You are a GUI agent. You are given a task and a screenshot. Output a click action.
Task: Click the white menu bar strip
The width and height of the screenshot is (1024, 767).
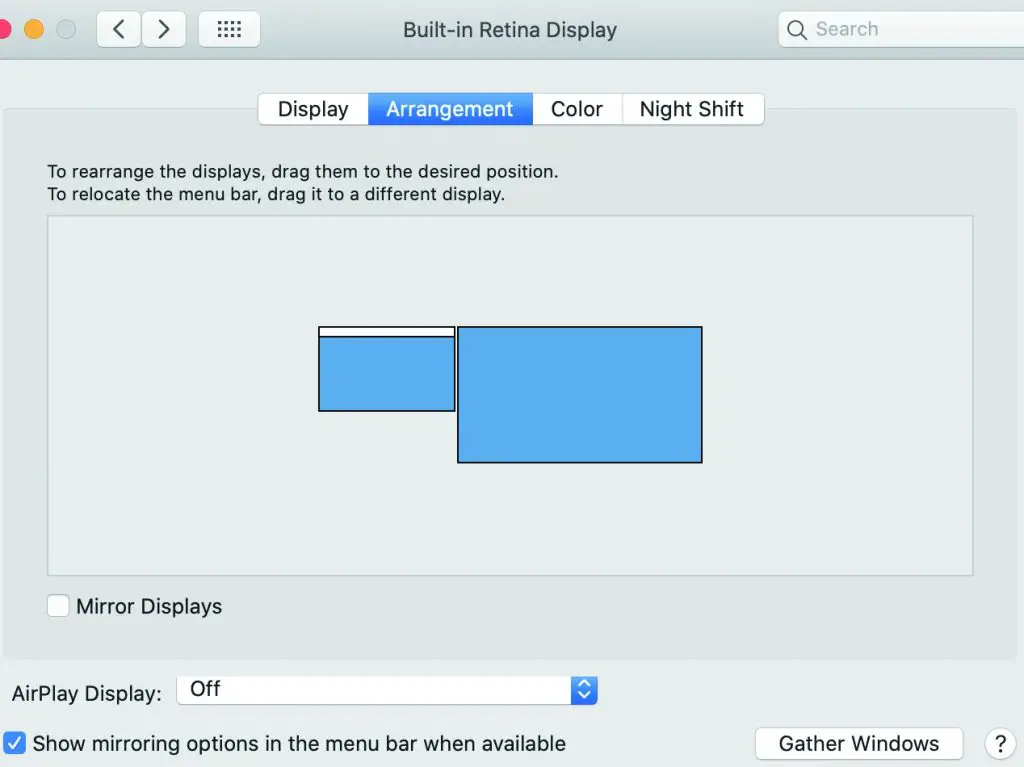387,332
